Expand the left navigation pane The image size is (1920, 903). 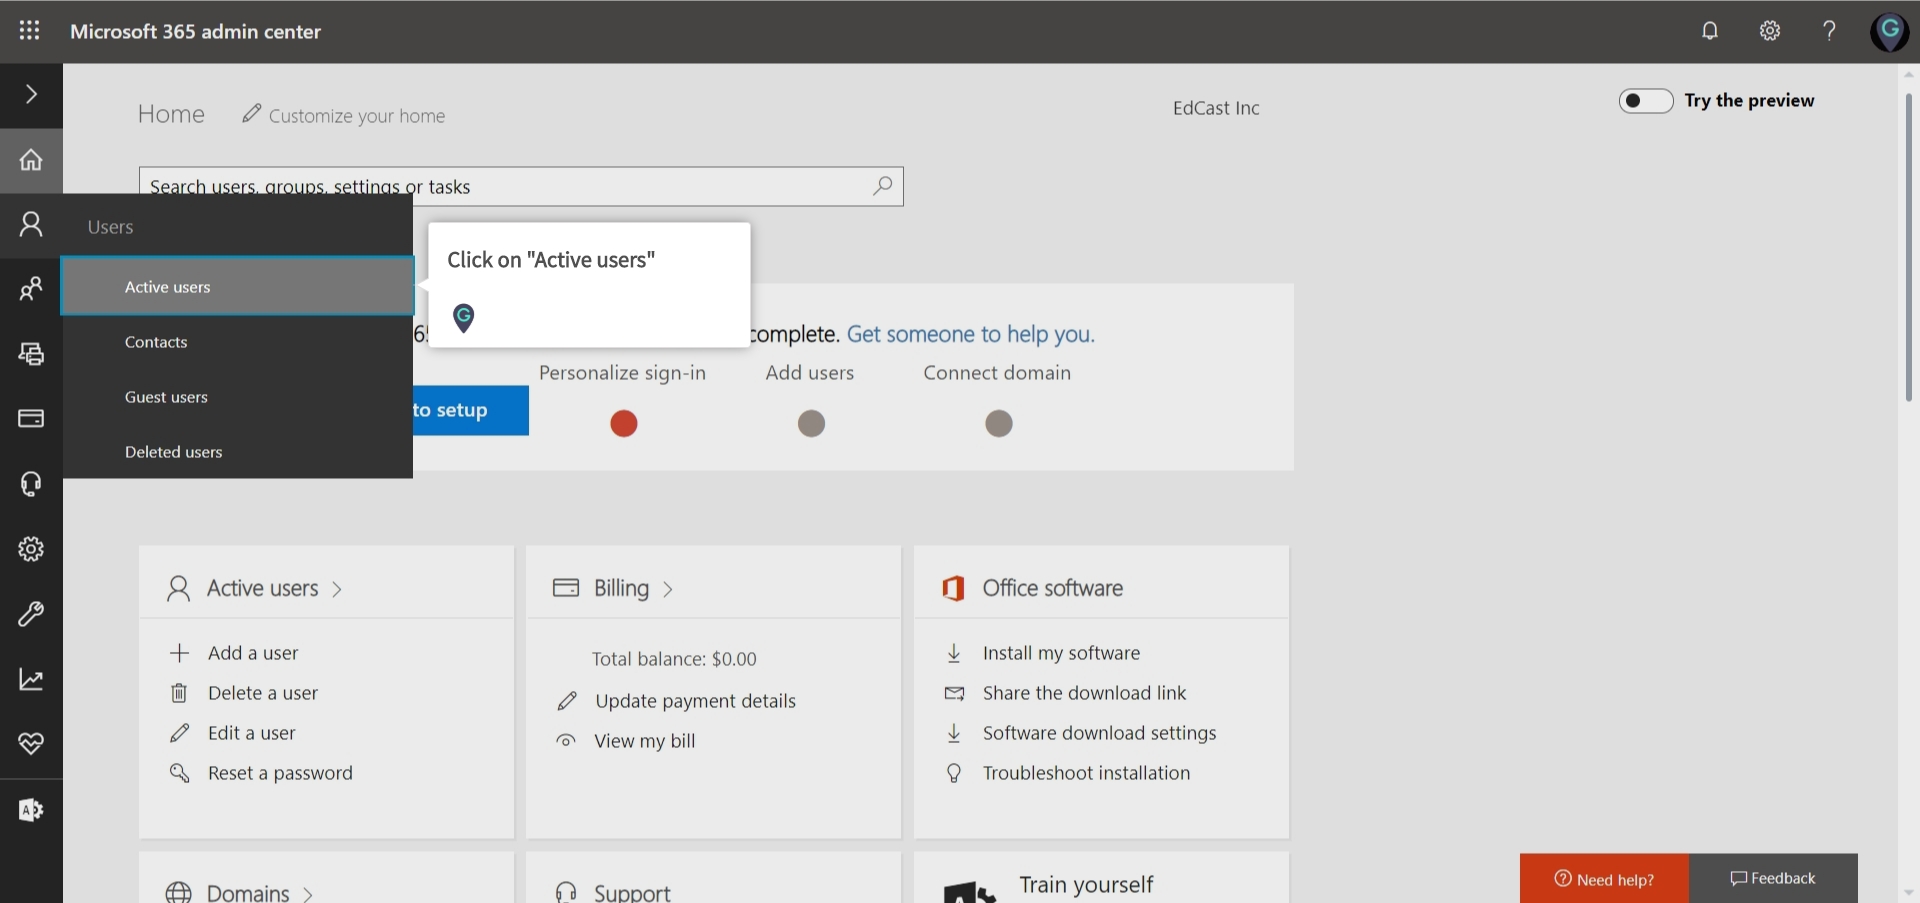(31, 94)
